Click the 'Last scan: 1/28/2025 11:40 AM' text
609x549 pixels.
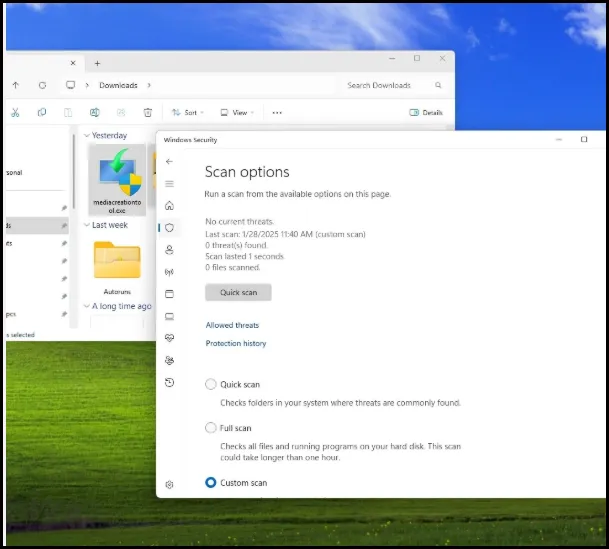tap(259, 234)
